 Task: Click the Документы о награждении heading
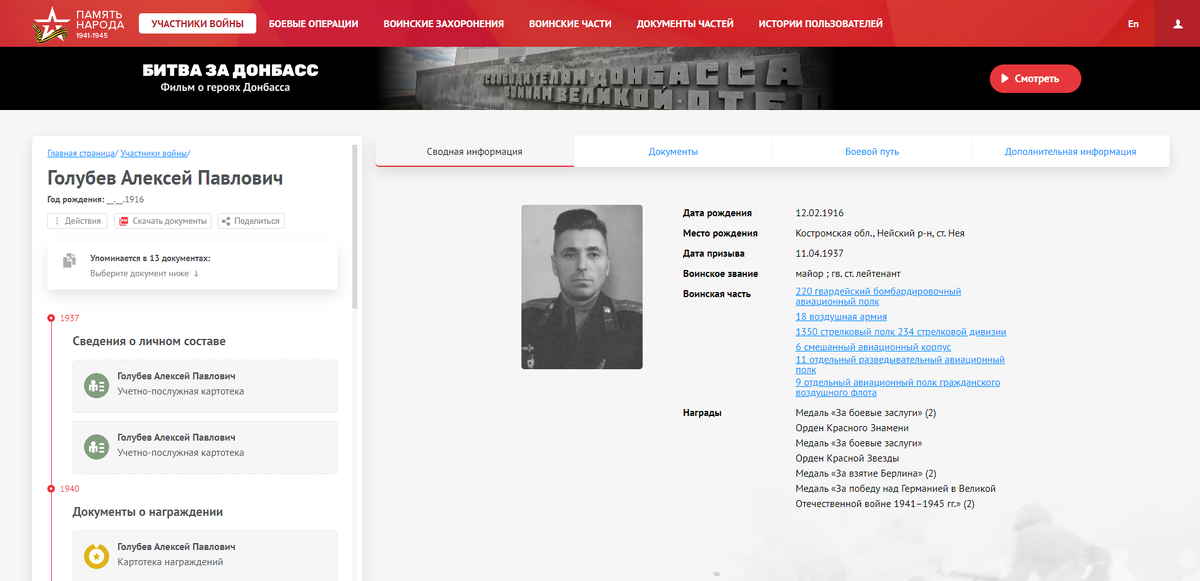point(147,512)
